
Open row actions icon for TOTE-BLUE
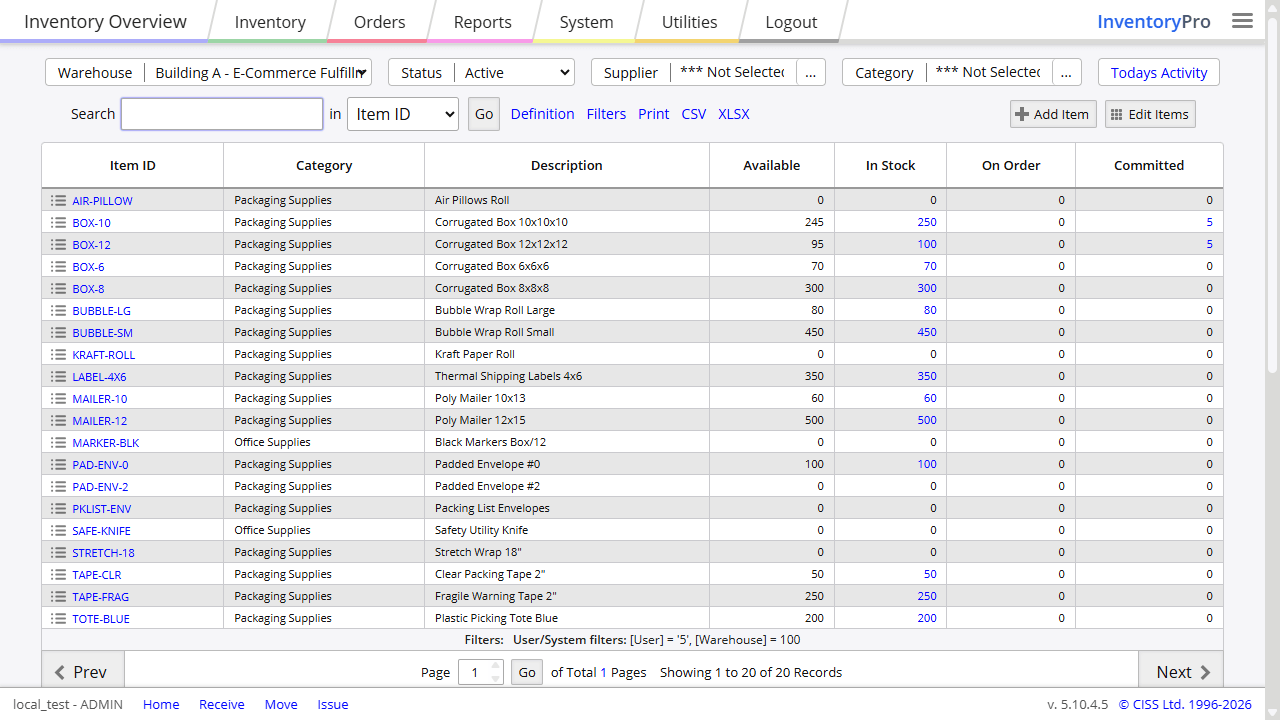pyautogui.click(x=58, y=619)
